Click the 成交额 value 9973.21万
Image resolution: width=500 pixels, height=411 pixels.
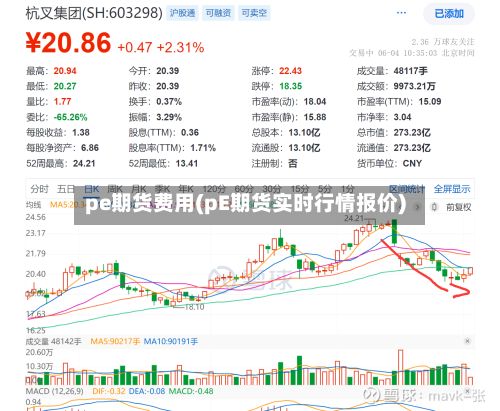(414, 86)
